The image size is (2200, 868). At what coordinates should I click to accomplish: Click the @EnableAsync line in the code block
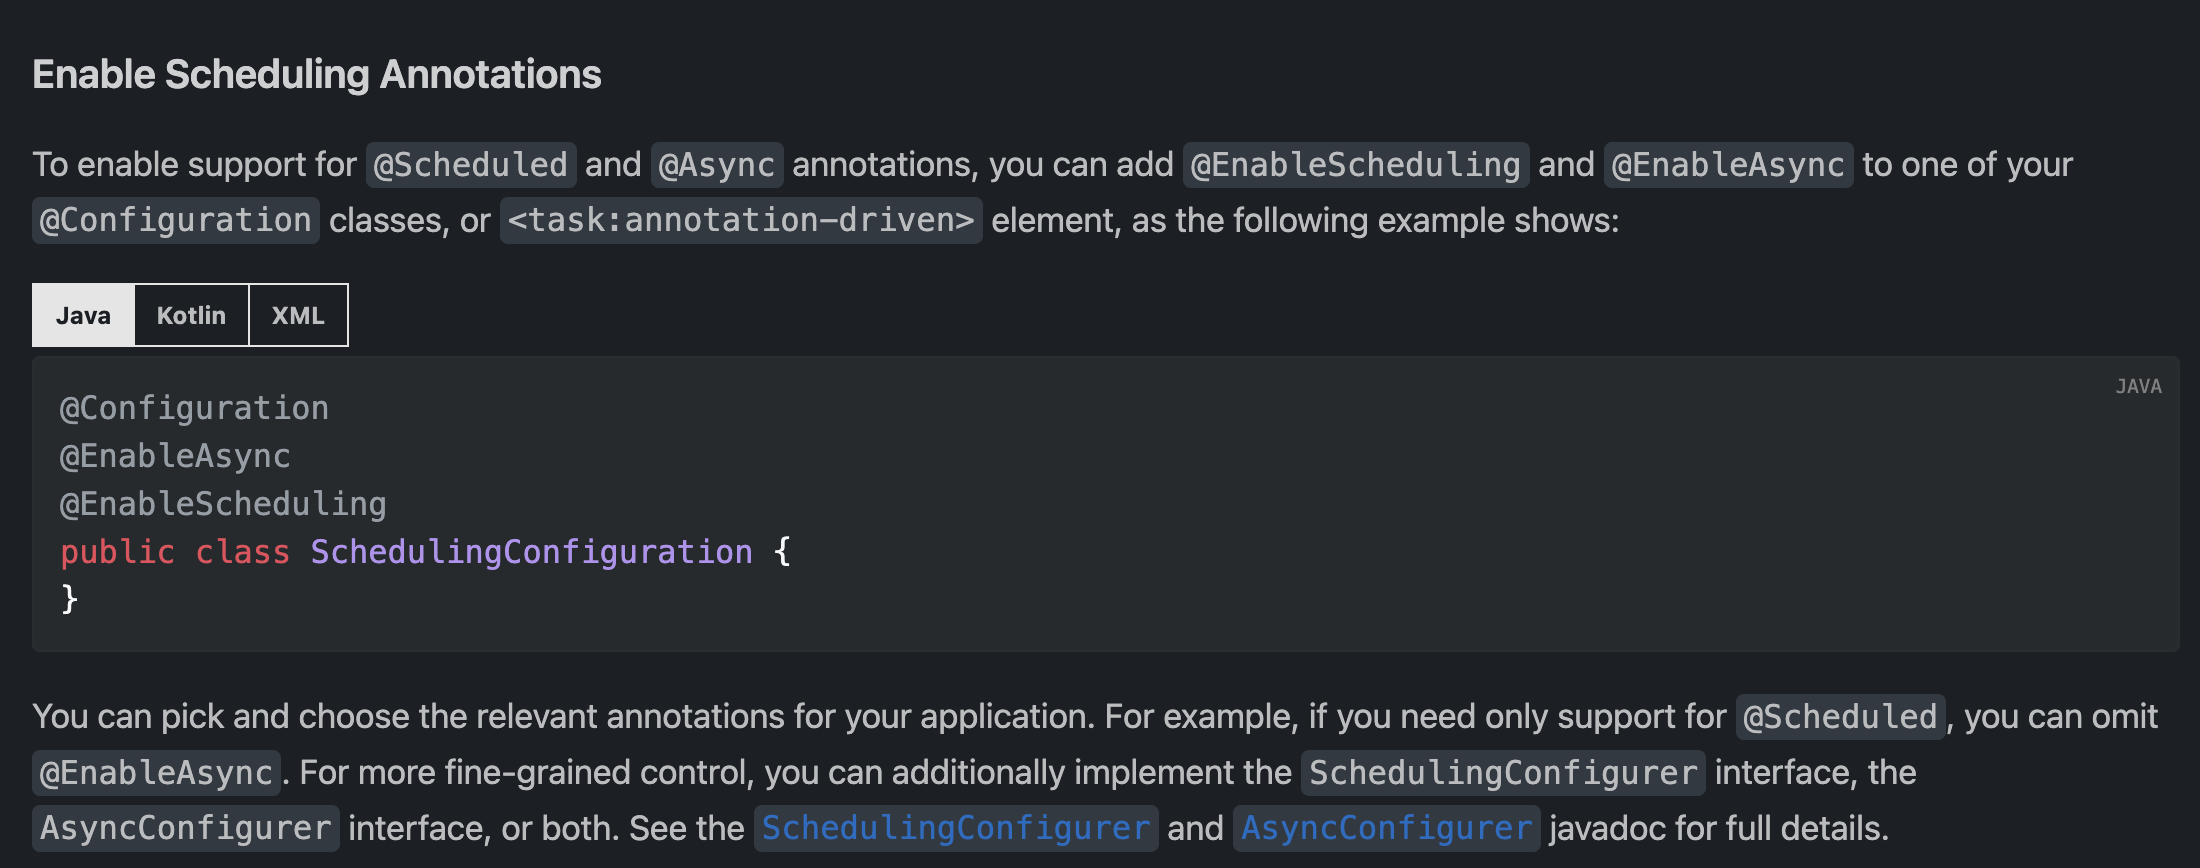pos(175,456)
